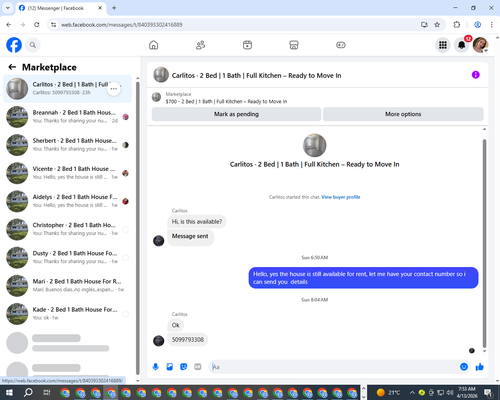Click the 'Ok' message from Carlitos
The width and height of the screenshot is (500, 400).
tap(176, 325)
